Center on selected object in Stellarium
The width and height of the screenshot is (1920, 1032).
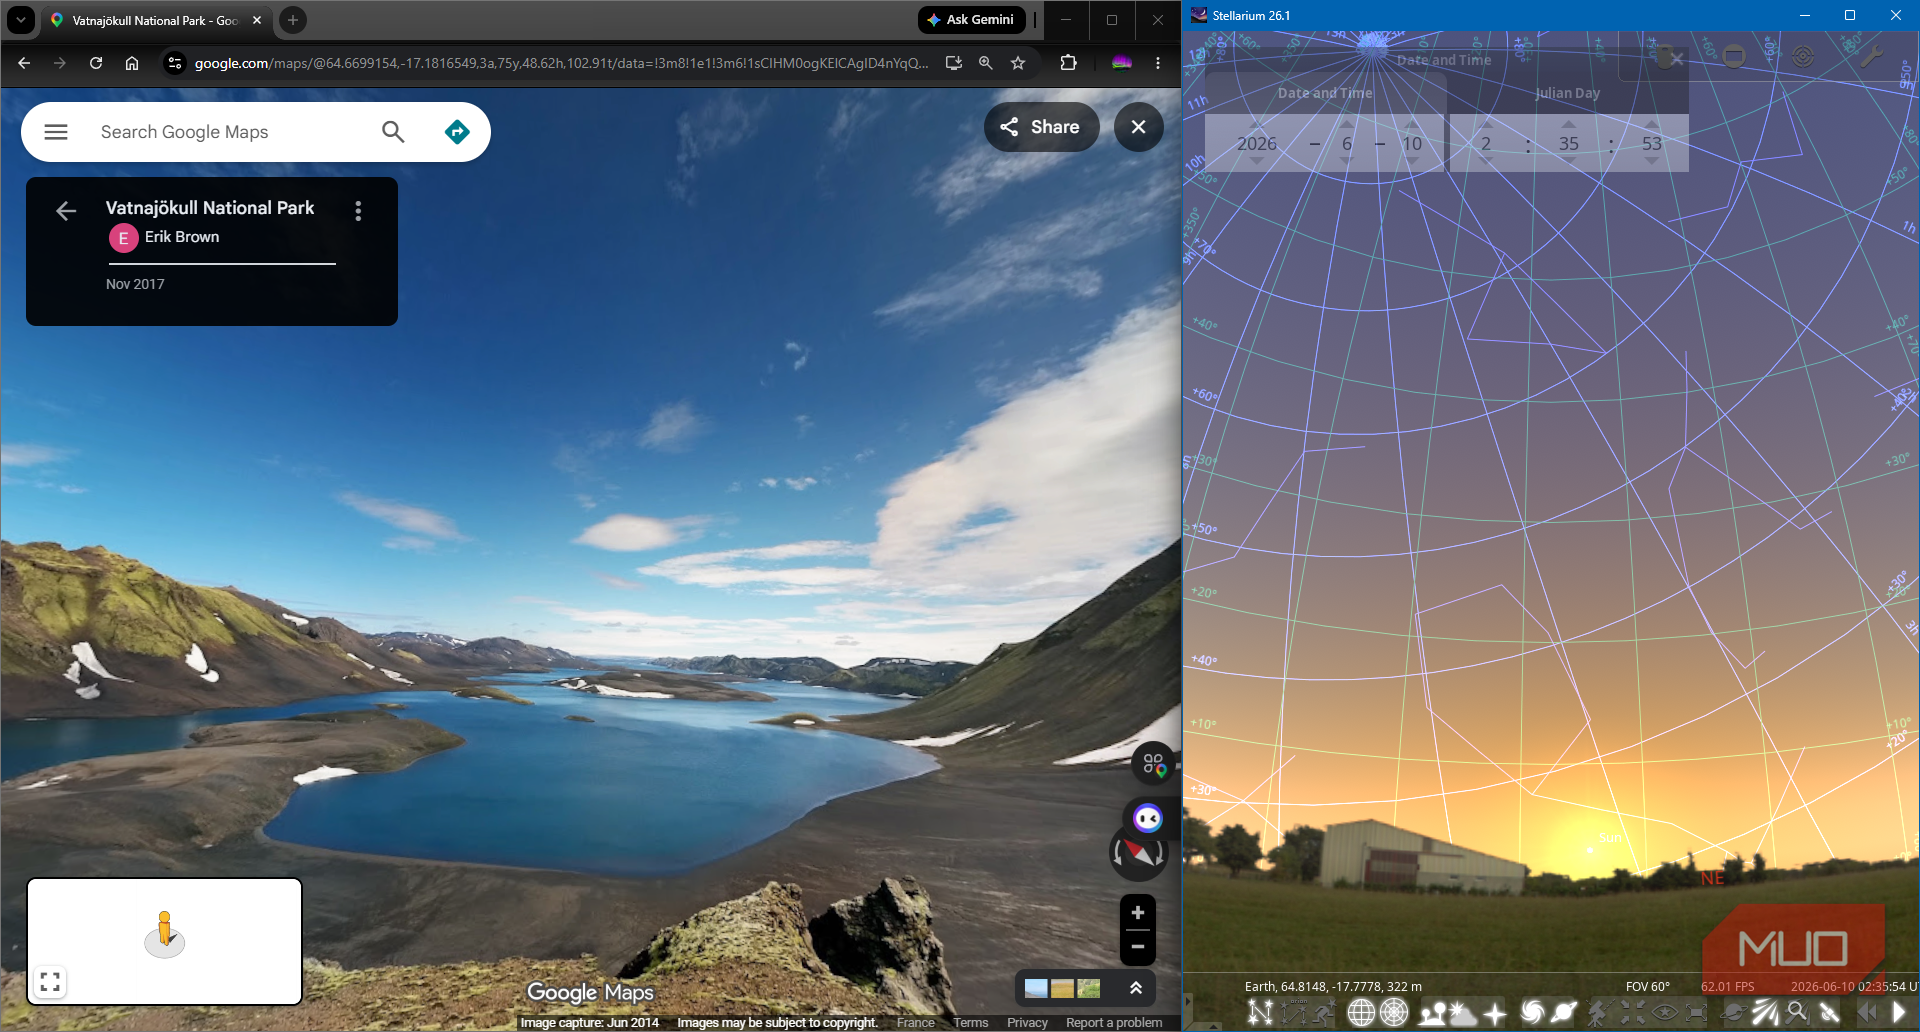[1632, 1013]
